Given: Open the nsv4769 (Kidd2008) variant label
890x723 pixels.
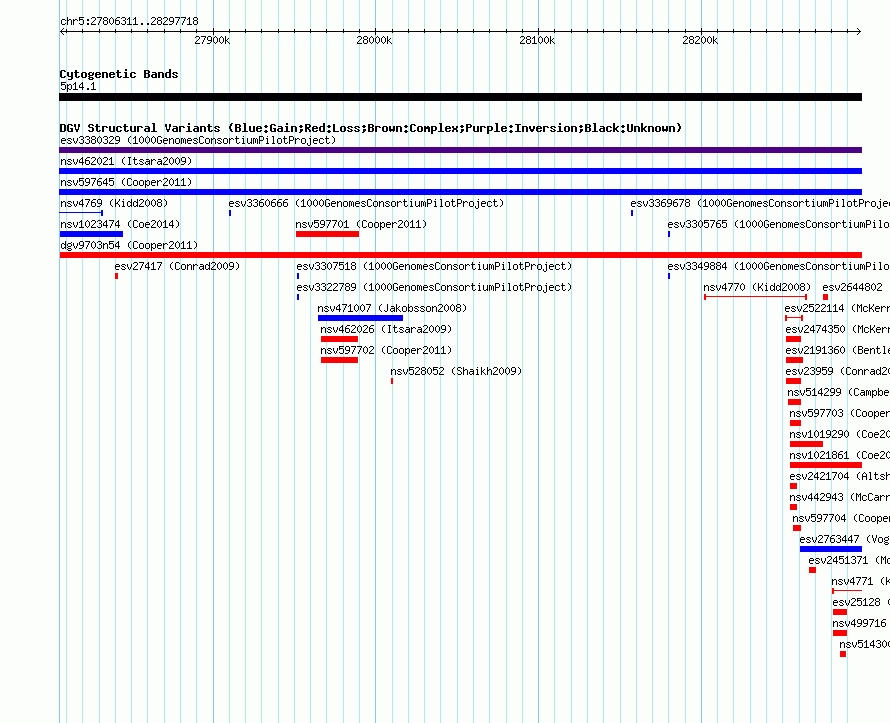Looking at the screenshot, I should 114,203.
